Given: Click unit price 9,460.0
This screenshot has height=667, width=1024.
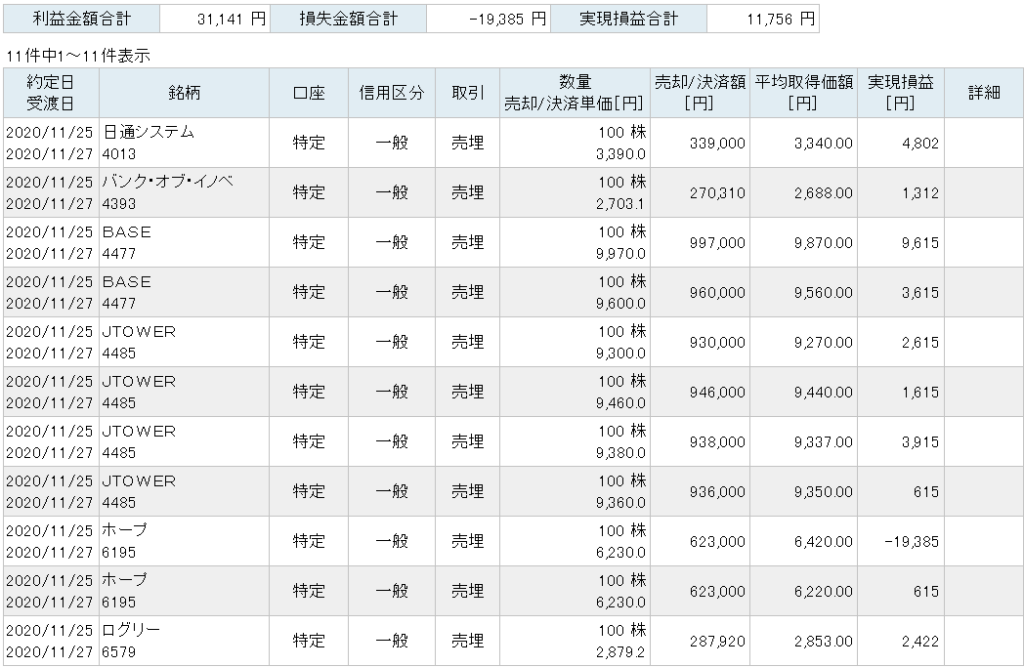Looking at the screenshot, I should point(620,403).
